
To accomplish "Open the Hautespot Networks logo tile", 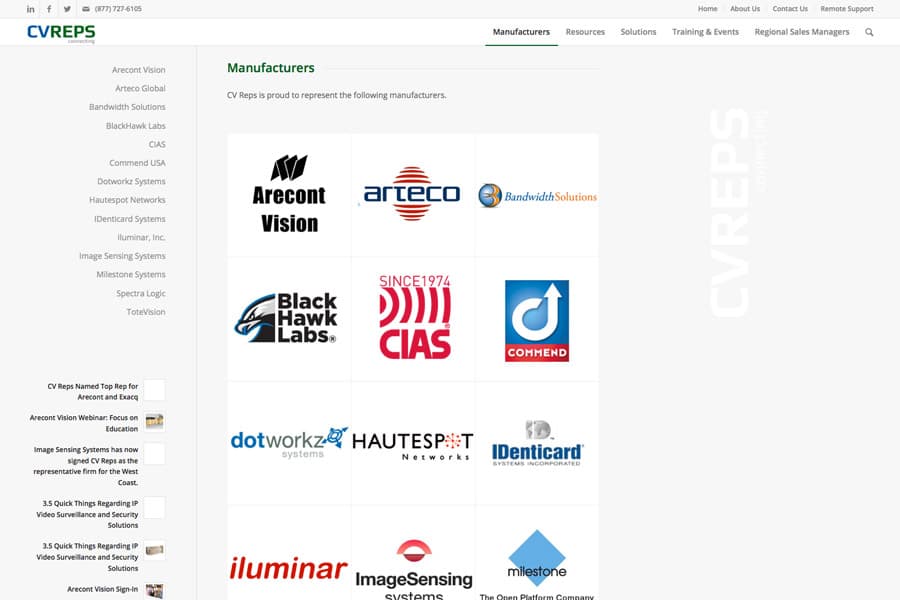I will [413, 443].
